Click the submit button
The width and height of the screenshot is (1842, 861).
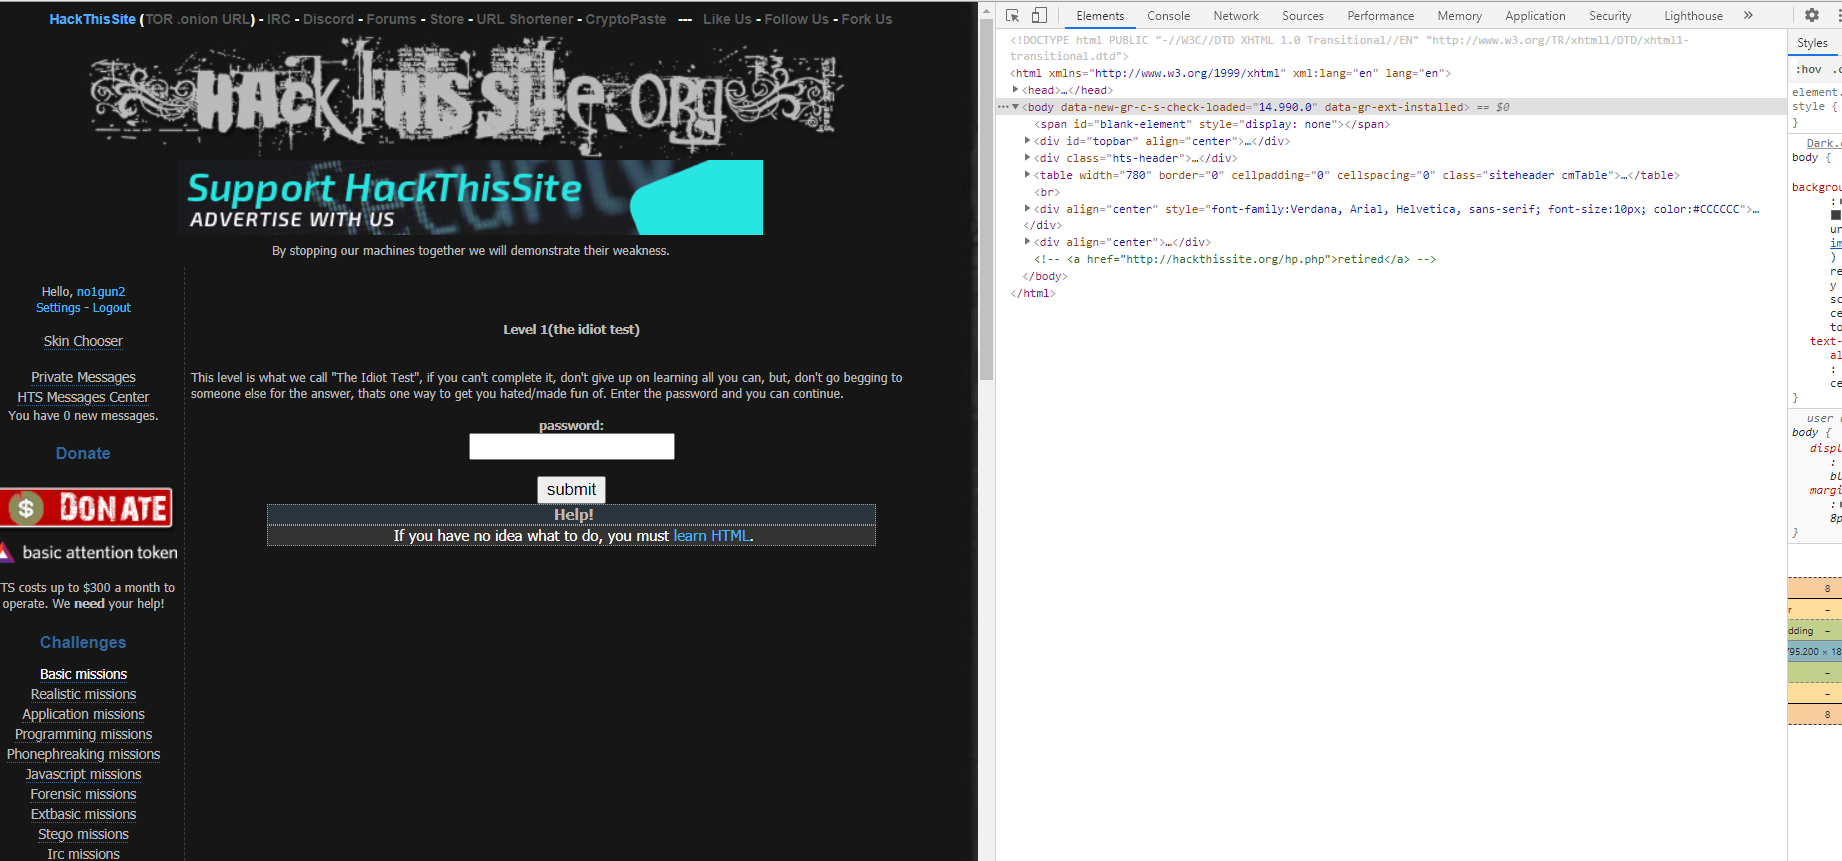(571, 489)
